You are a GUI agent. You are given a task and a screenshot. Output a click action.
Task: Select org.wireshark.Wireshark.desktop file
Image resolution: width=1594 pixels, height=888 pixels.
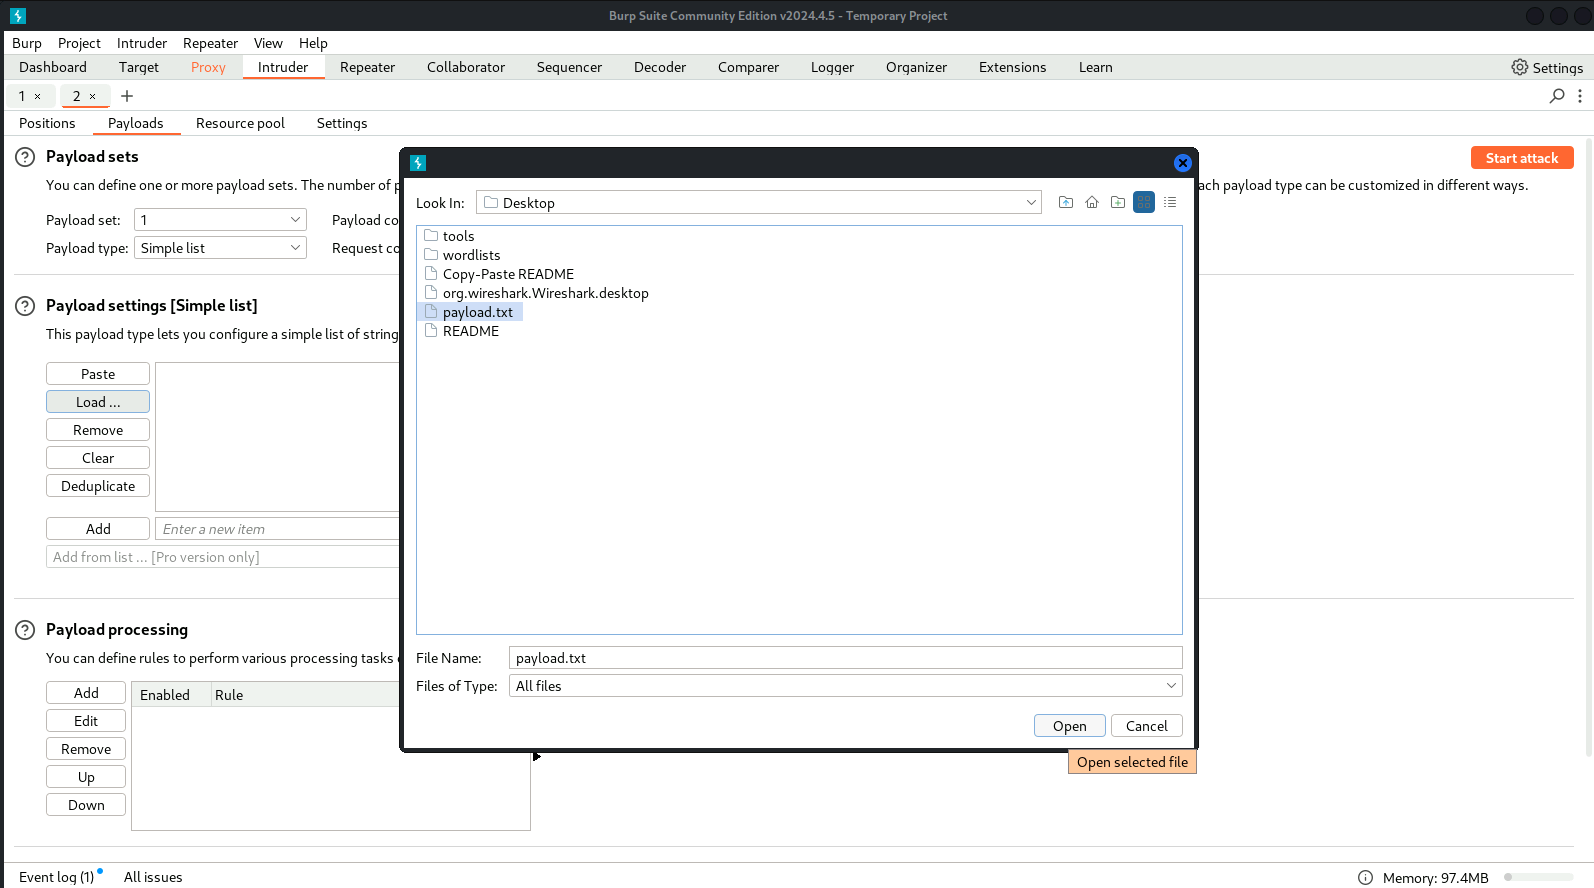(537, 293)
